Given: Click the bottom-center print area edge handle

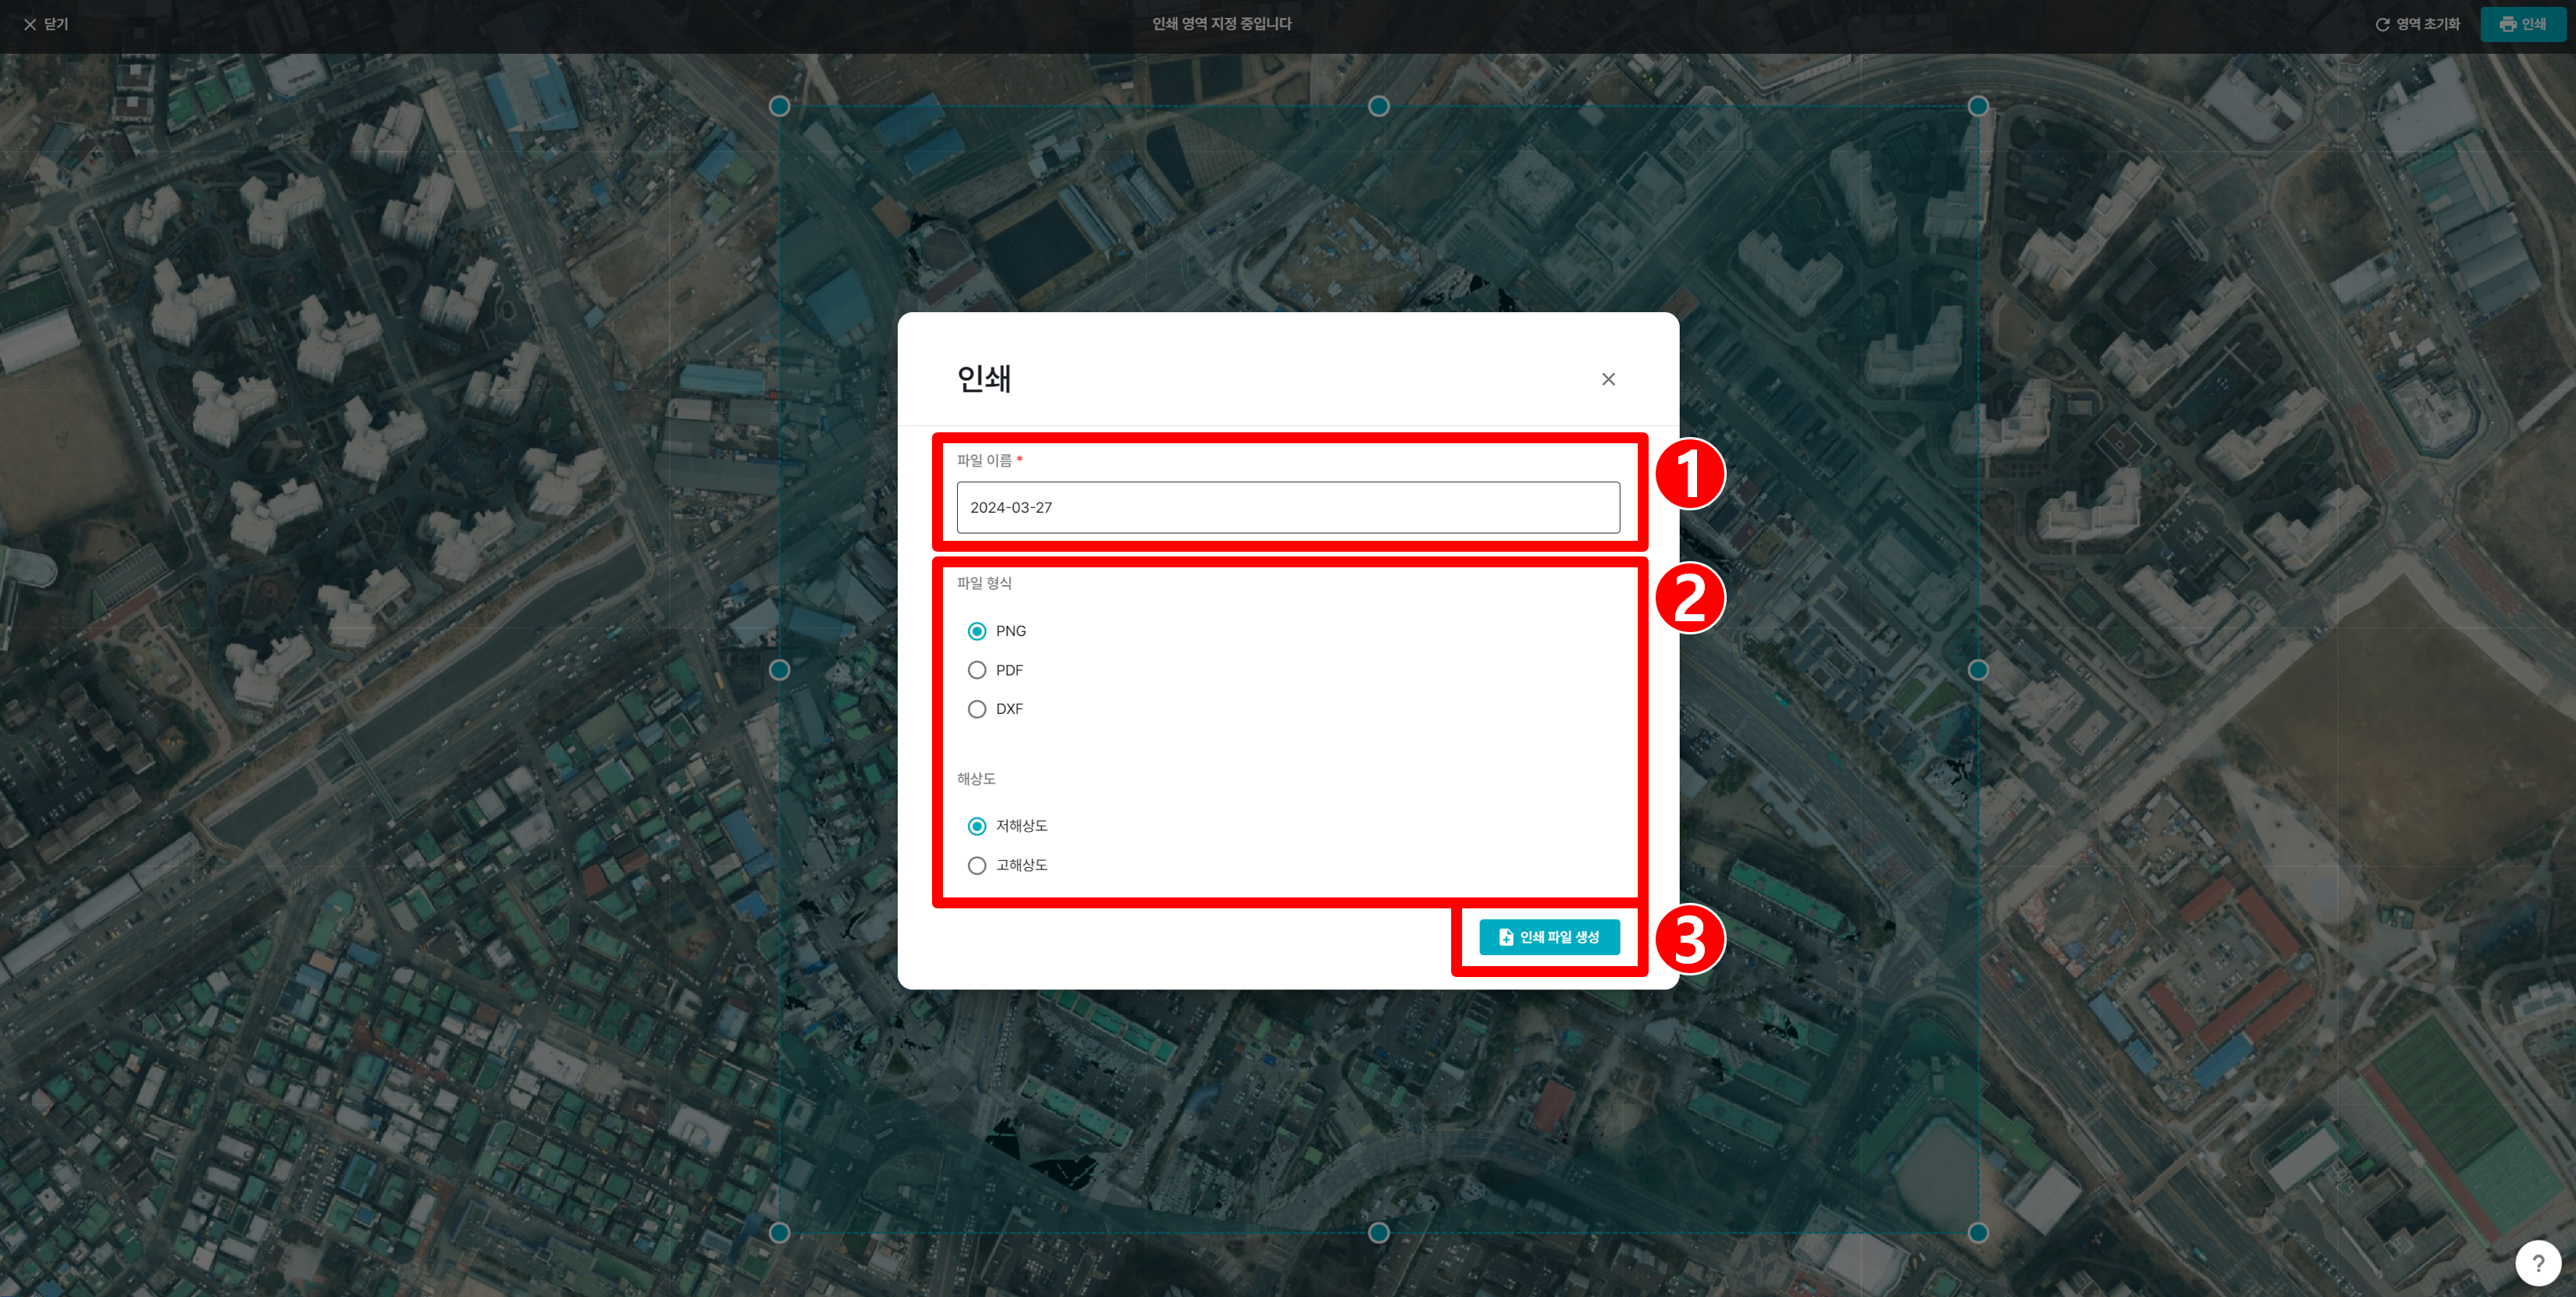Looking at the screenshot, I should point(1378,1232).
